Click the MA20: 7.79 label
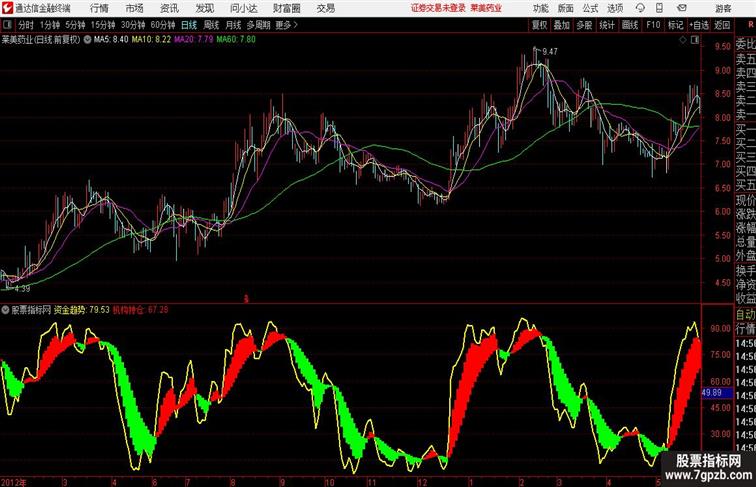756x487 pixels. coord(193,40)
